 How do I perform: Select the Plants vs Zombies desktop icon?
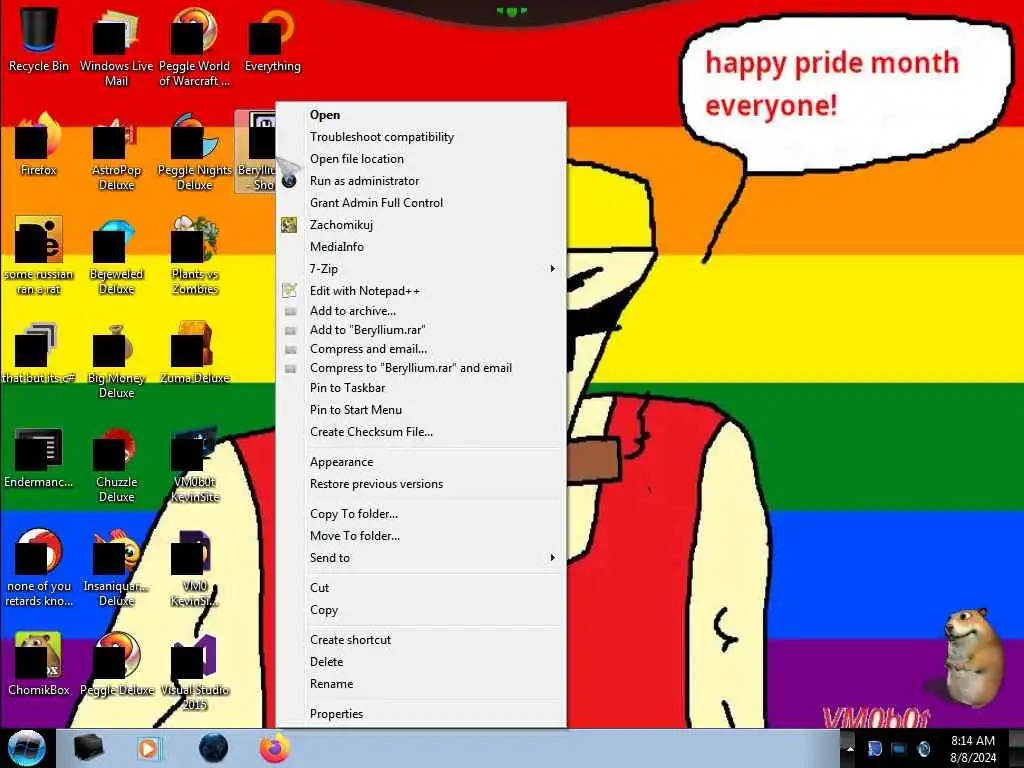click(x=194, y=256)
